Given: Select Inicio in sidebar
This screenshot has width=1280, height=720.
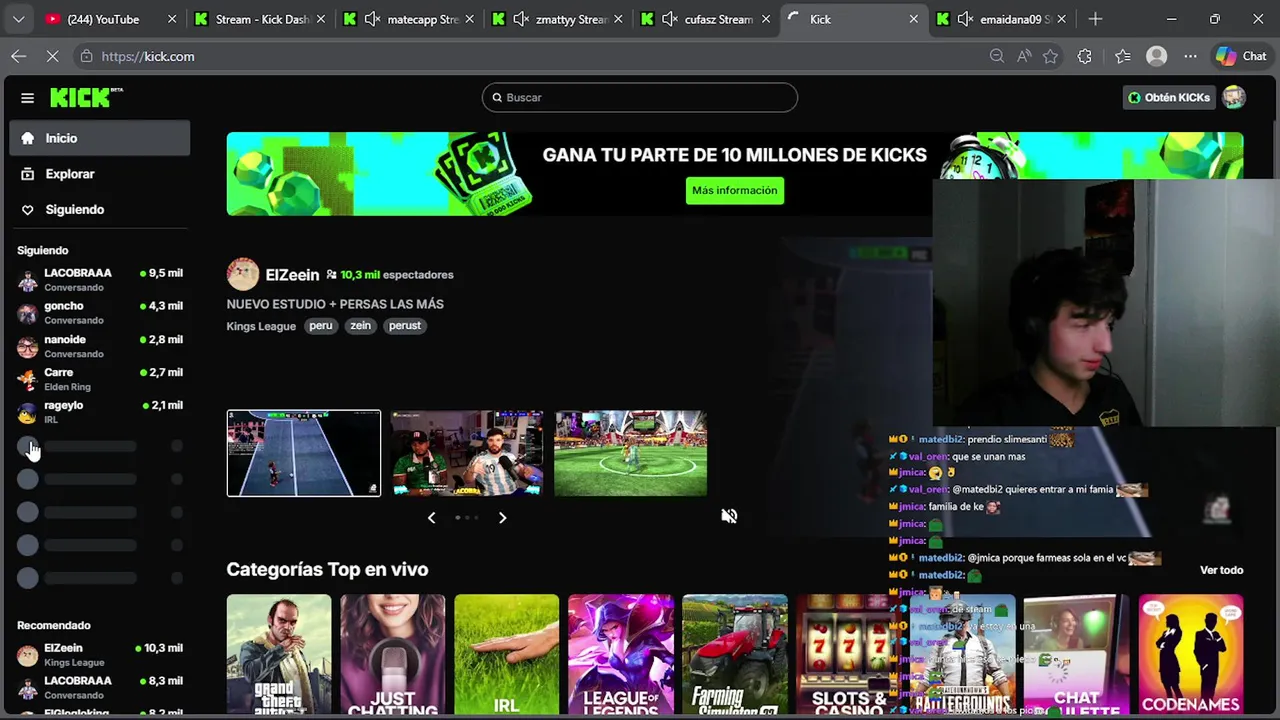Looking at the screenshot, I should point(100,138).
